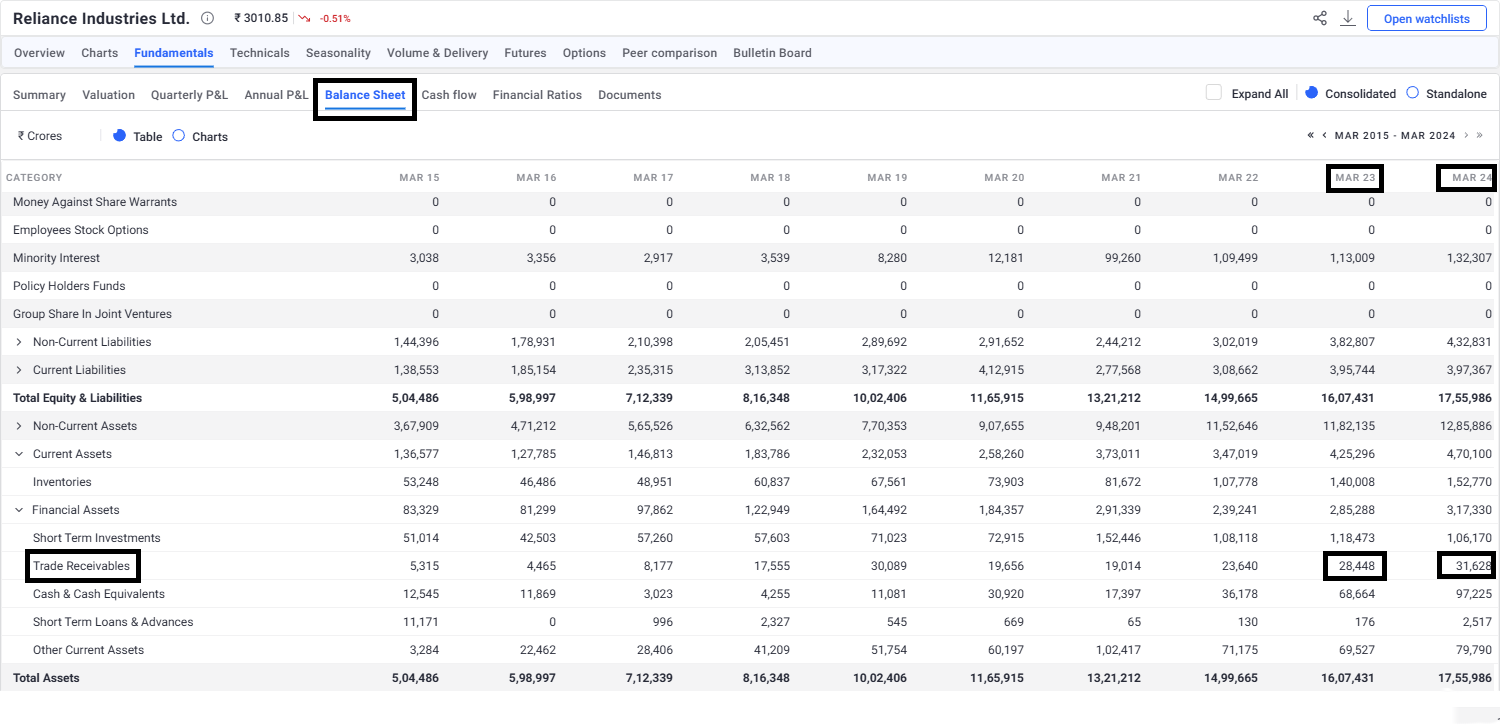The width and height of the screenshot is (1500, 726).
Task: Click the MAR 2015 - MAR 2024 range label
Action: (x=1397, y=135)
